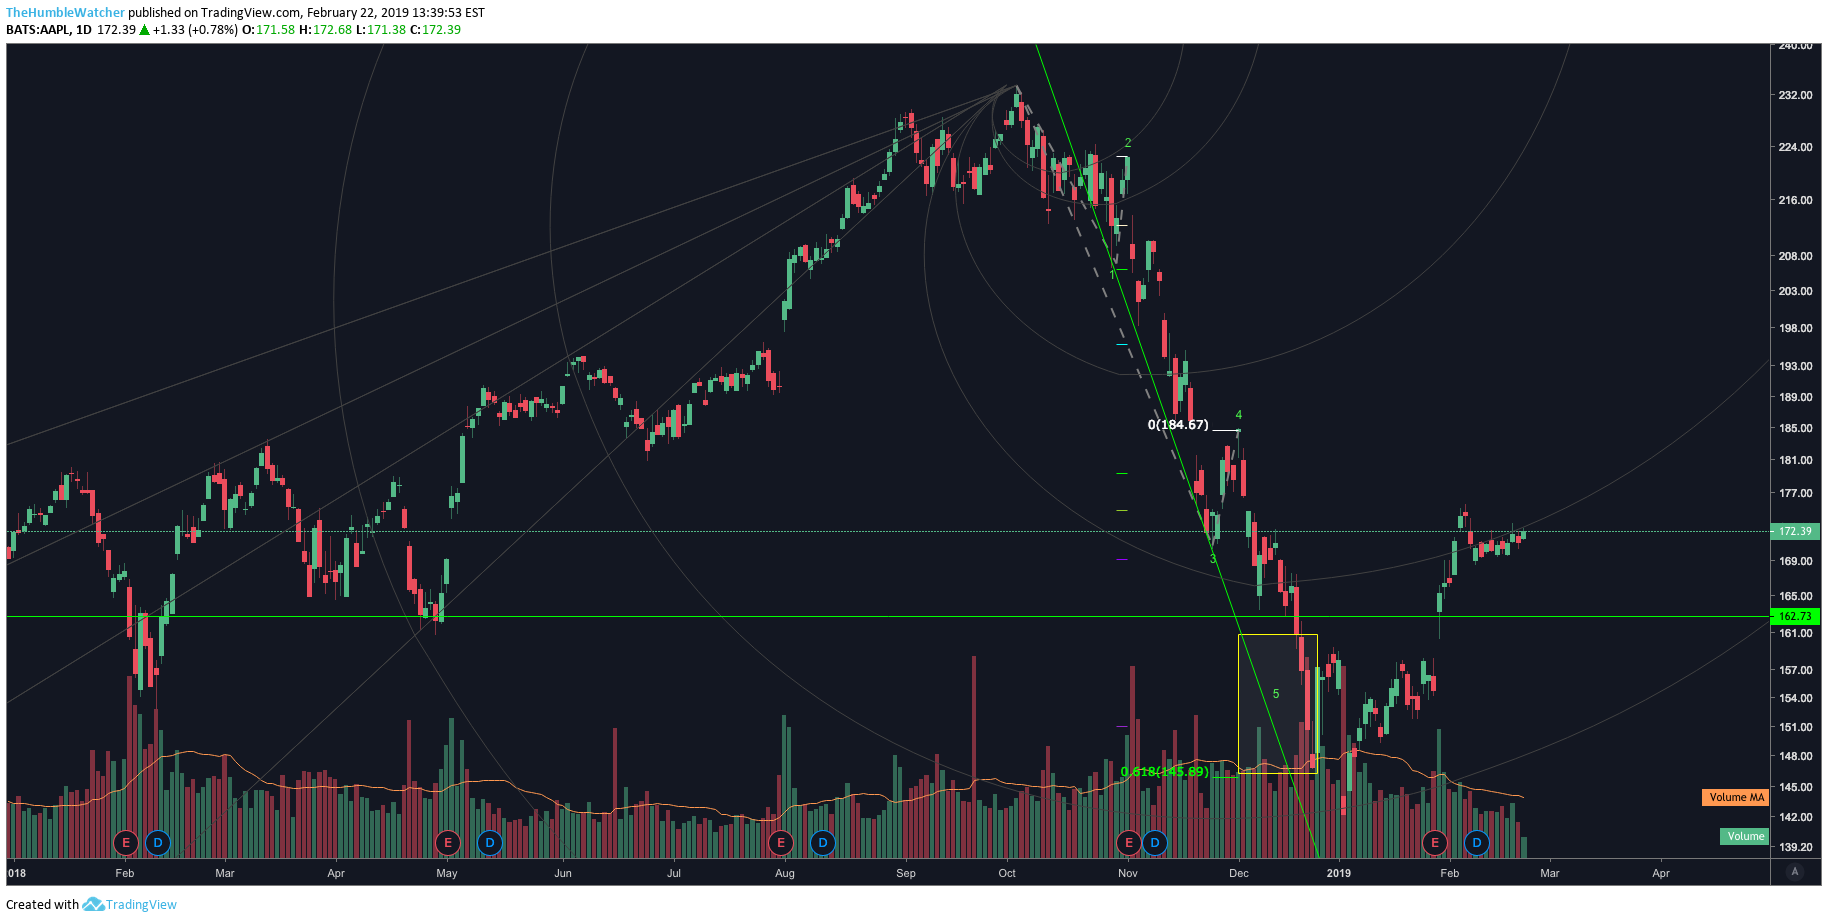Click the L:171.38 low value
Image resolution: width=1828 pixels, height=922 pixels.
tap(381, 30)
